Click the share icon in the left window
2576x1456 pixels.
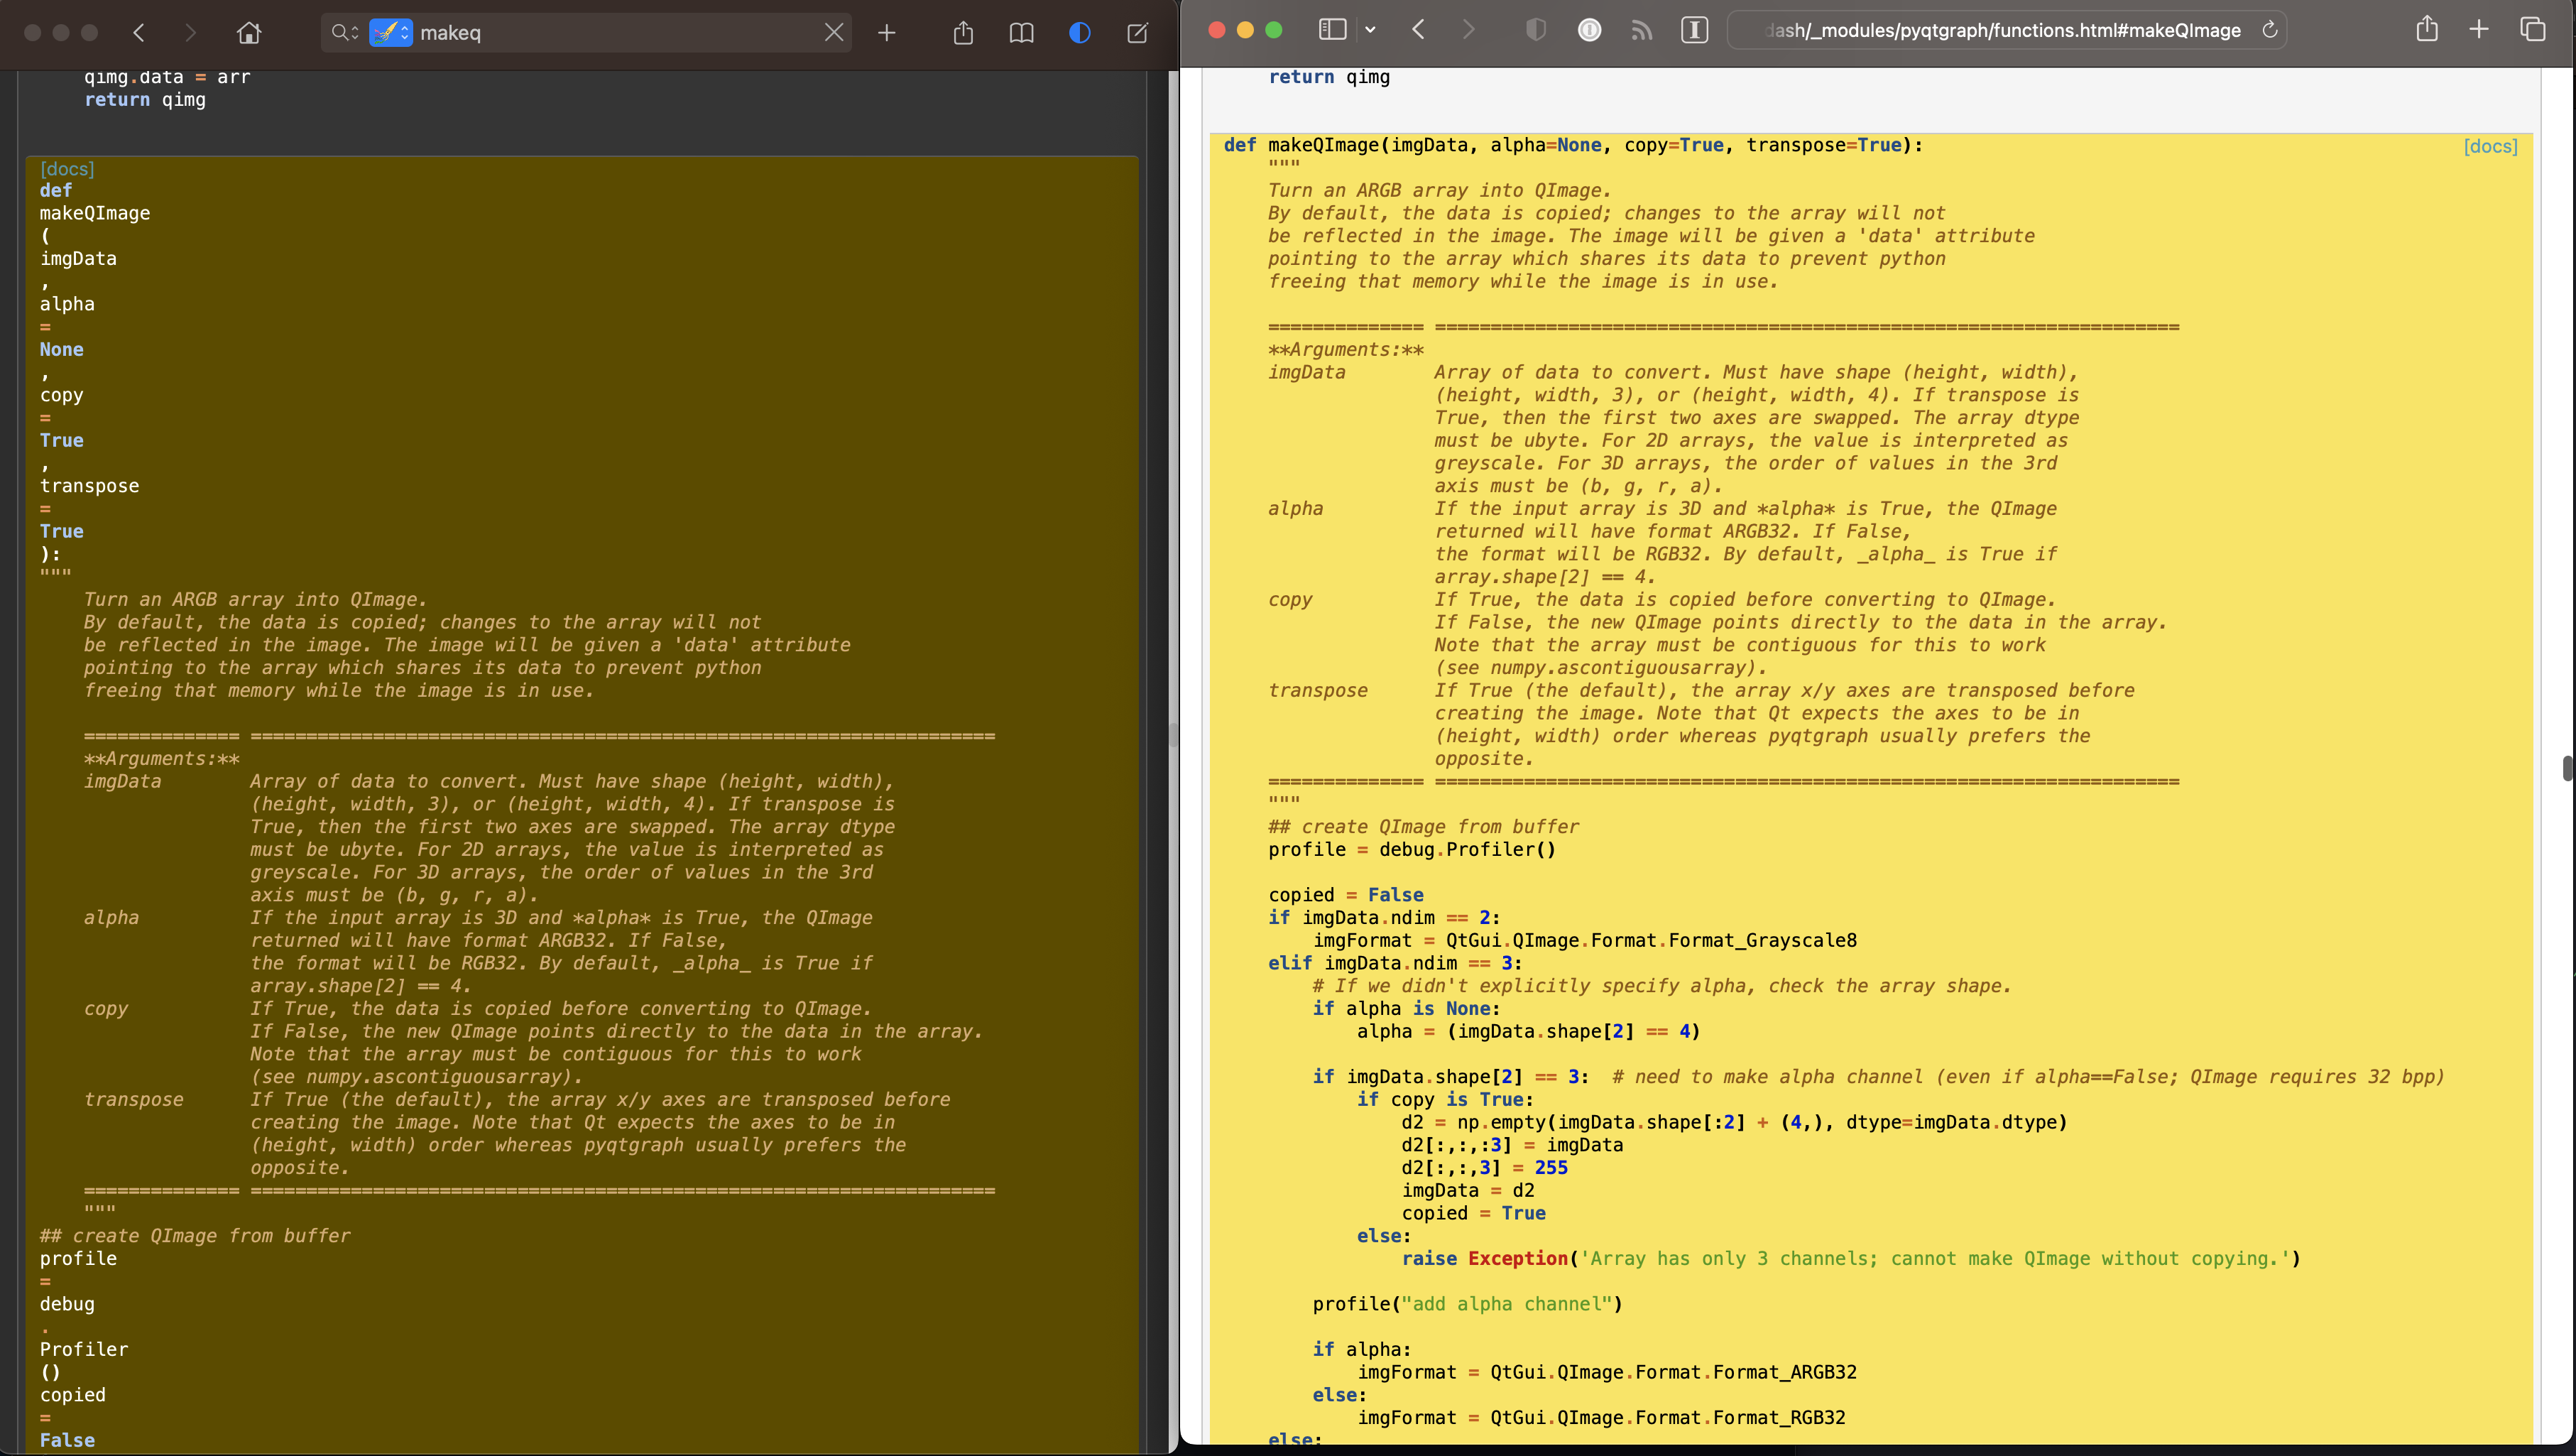tap(963, 32)
